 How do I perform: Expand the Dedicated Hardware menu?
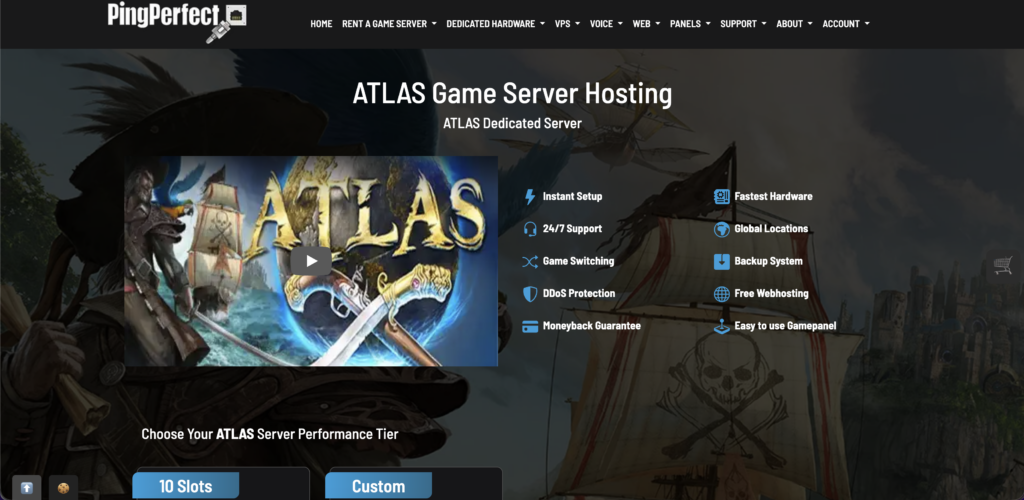(x=495, y=24)
